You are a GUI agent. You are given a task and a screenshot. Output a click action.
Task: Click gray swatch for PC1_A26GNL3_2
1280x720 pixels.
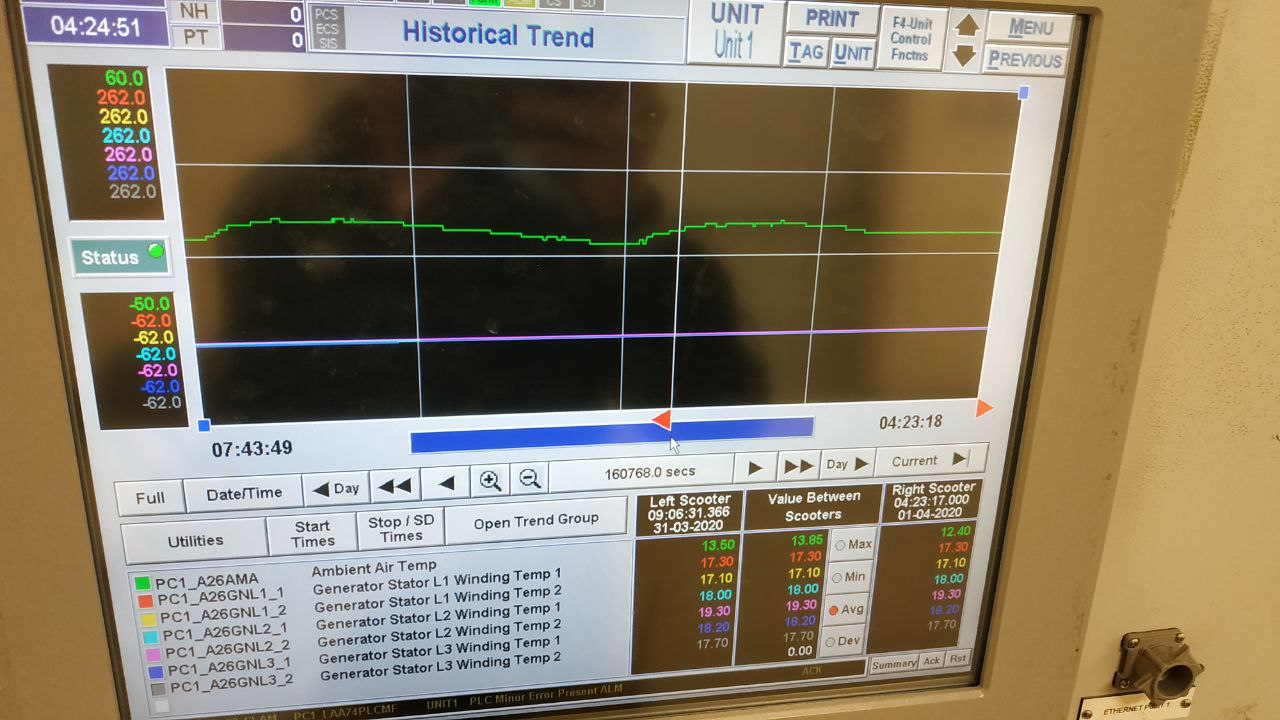[x=159, y=689]
